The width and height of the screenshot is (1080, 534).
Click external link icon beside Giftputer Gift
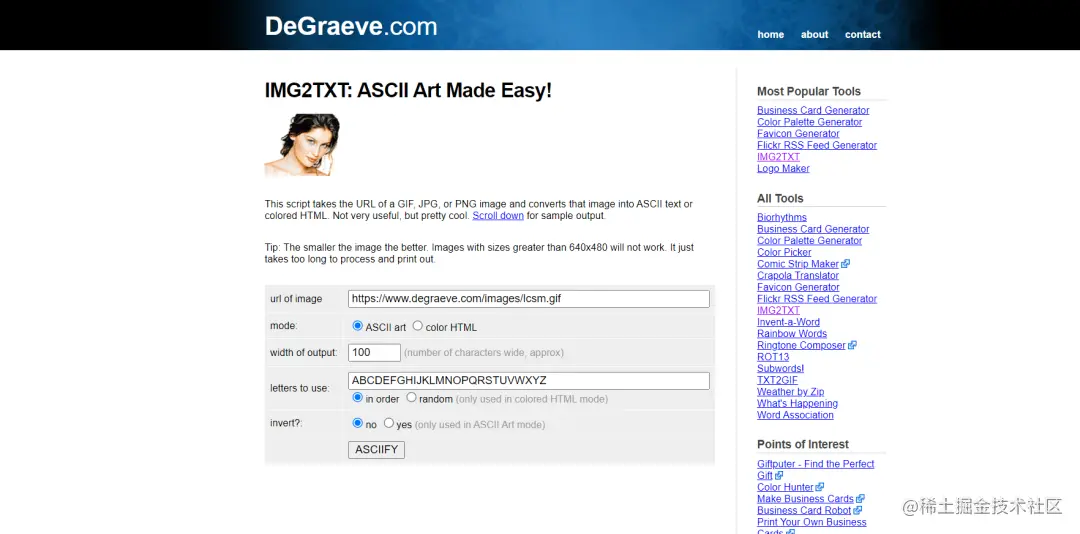(779, 476)
